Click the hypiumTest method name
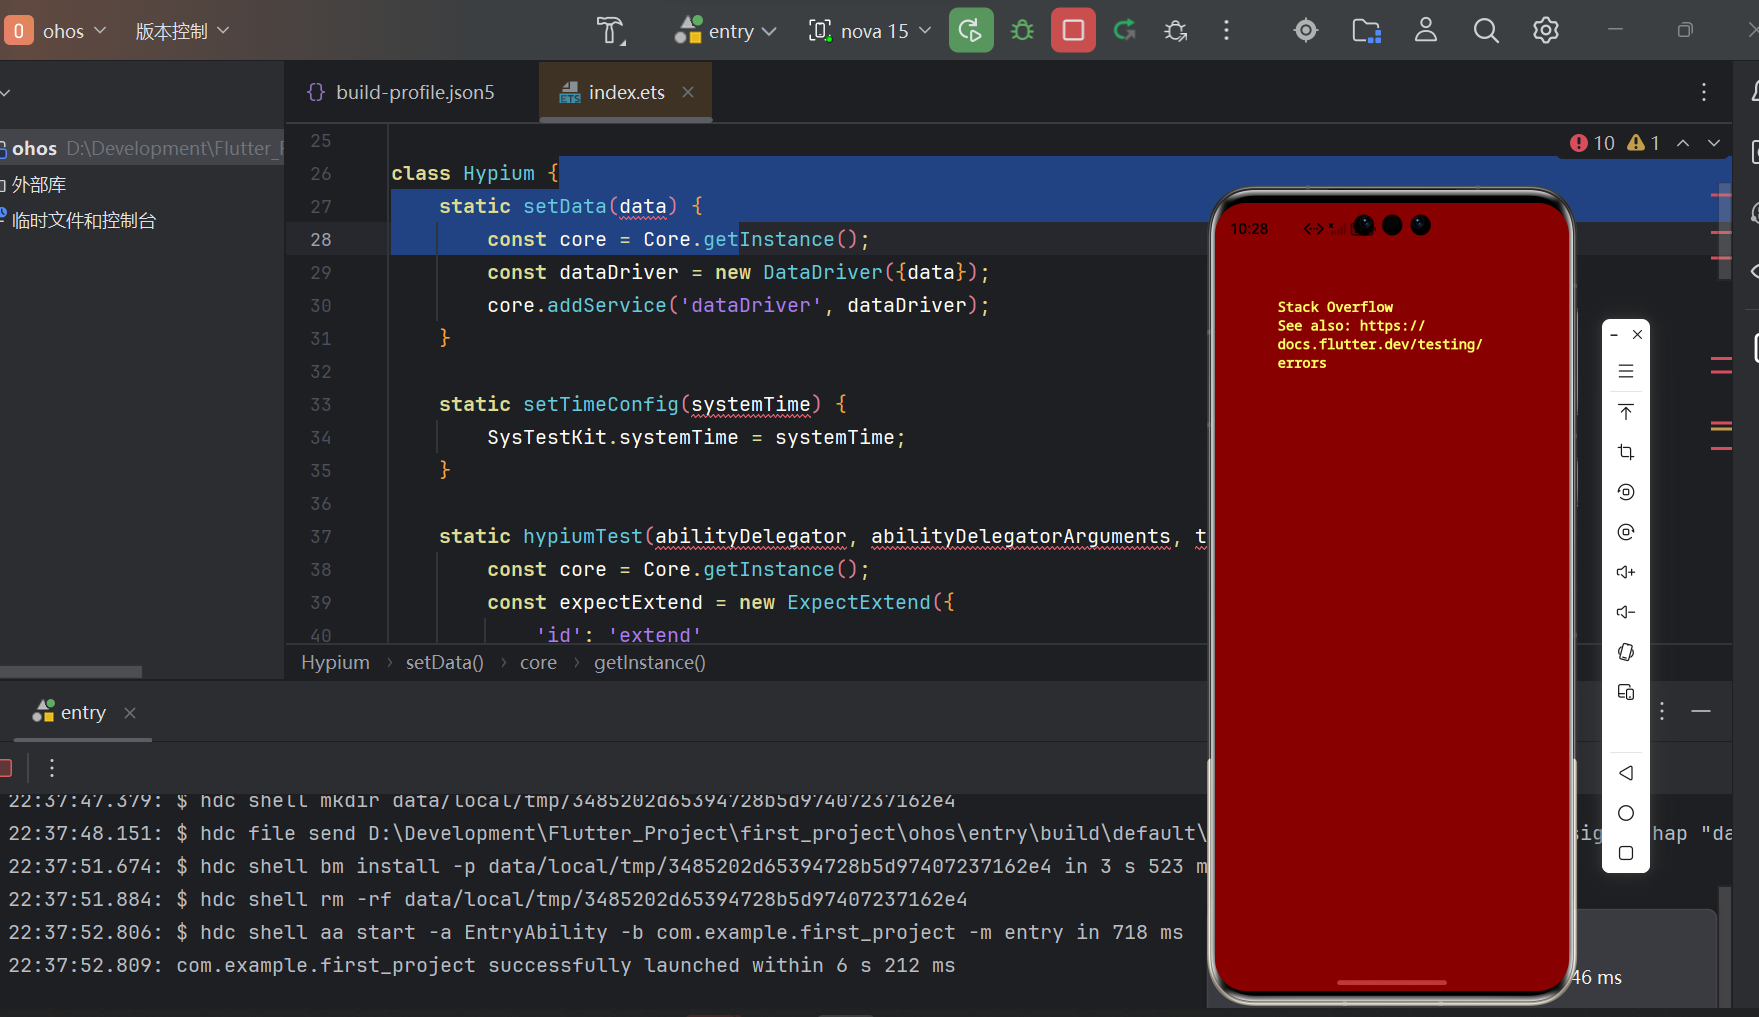The image size is (1759, 1017). coord(583,536)
